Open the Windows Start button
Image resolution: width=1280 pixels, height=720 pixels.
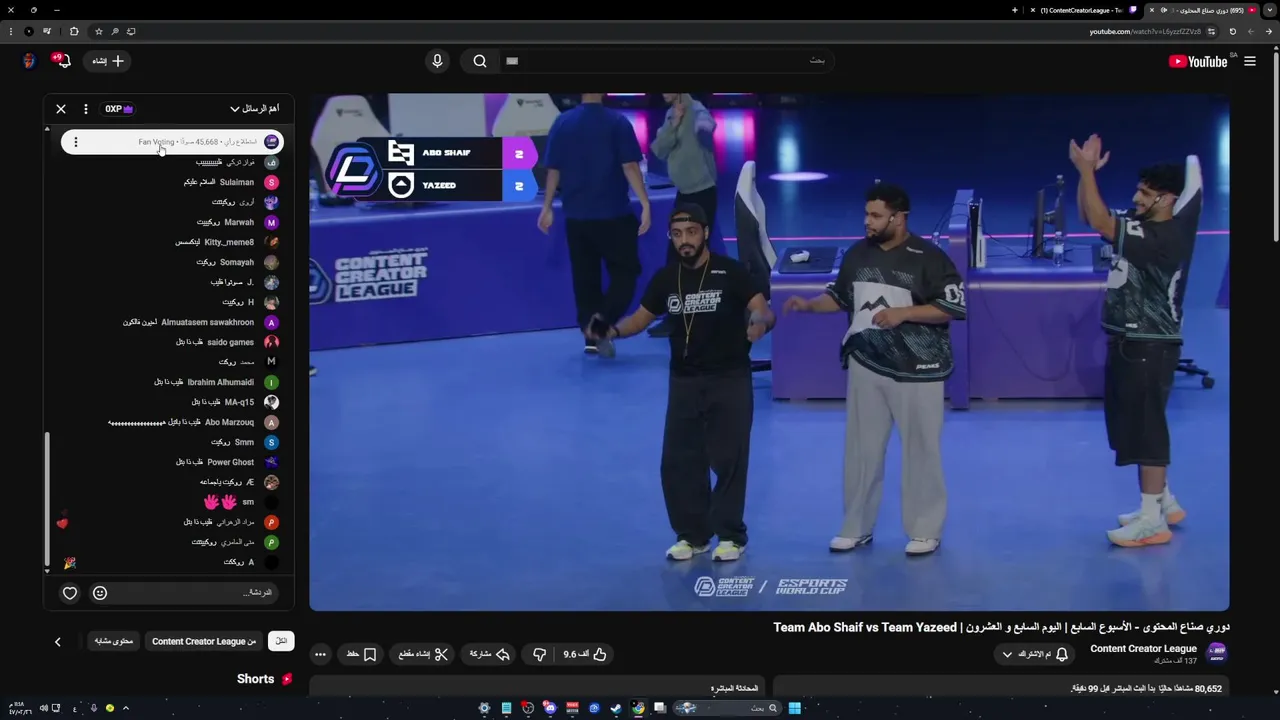tap(795, 708)
